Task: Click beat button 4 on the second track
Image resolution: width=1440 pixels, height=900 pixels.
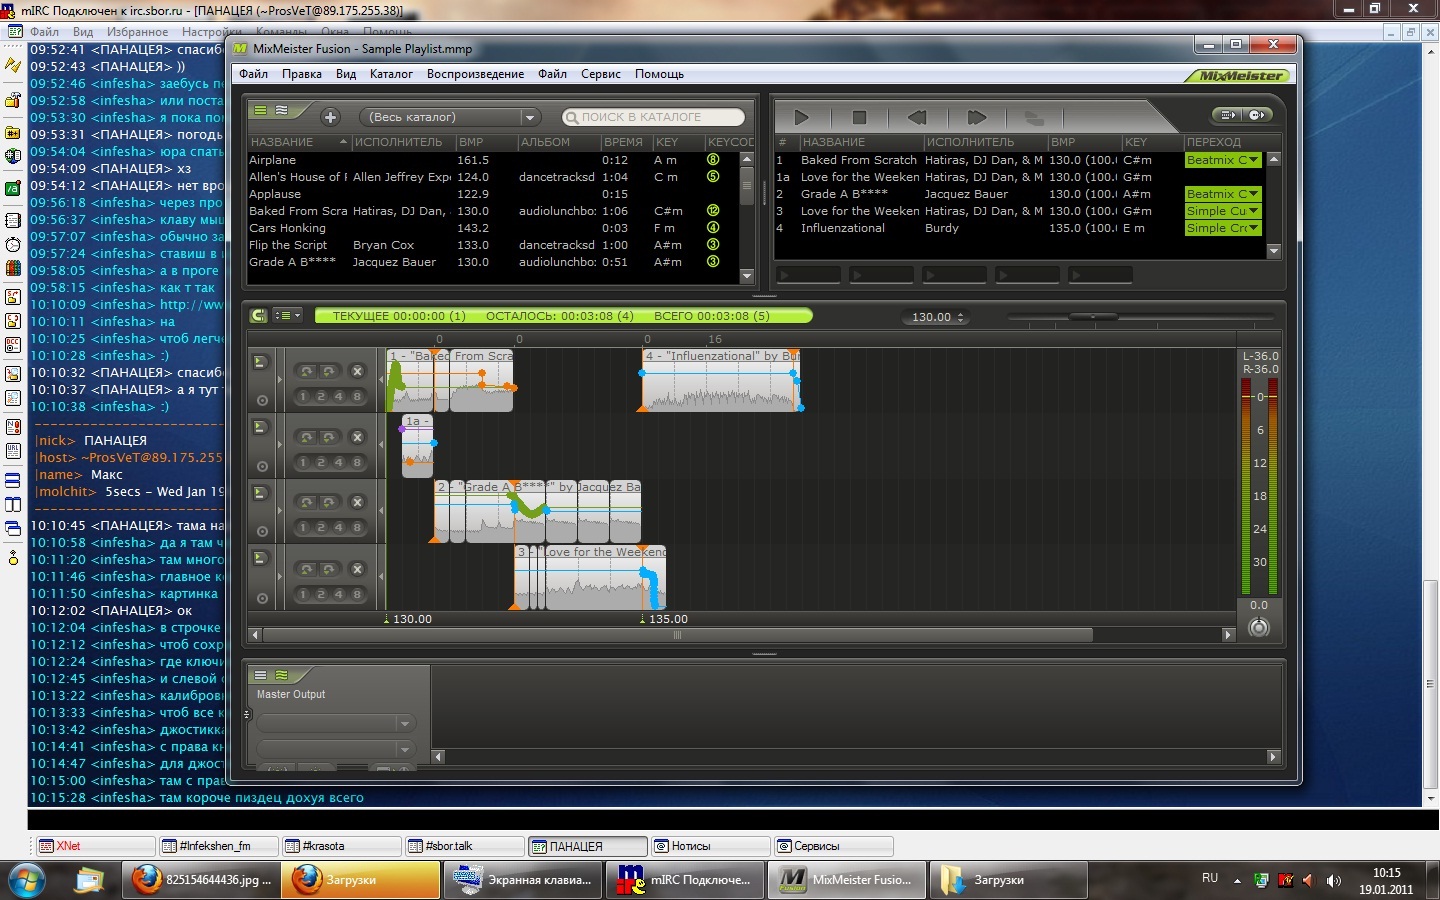Action: coord(339,462)
